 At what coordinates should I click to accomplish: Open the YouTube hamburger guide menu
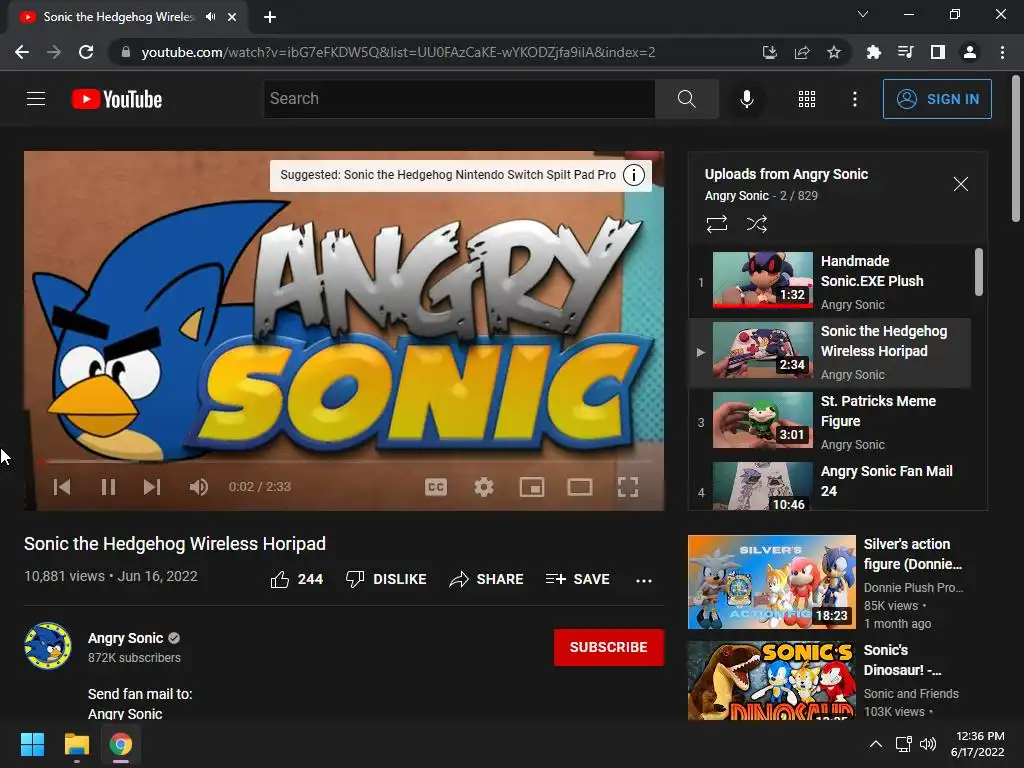coord(36,99)
